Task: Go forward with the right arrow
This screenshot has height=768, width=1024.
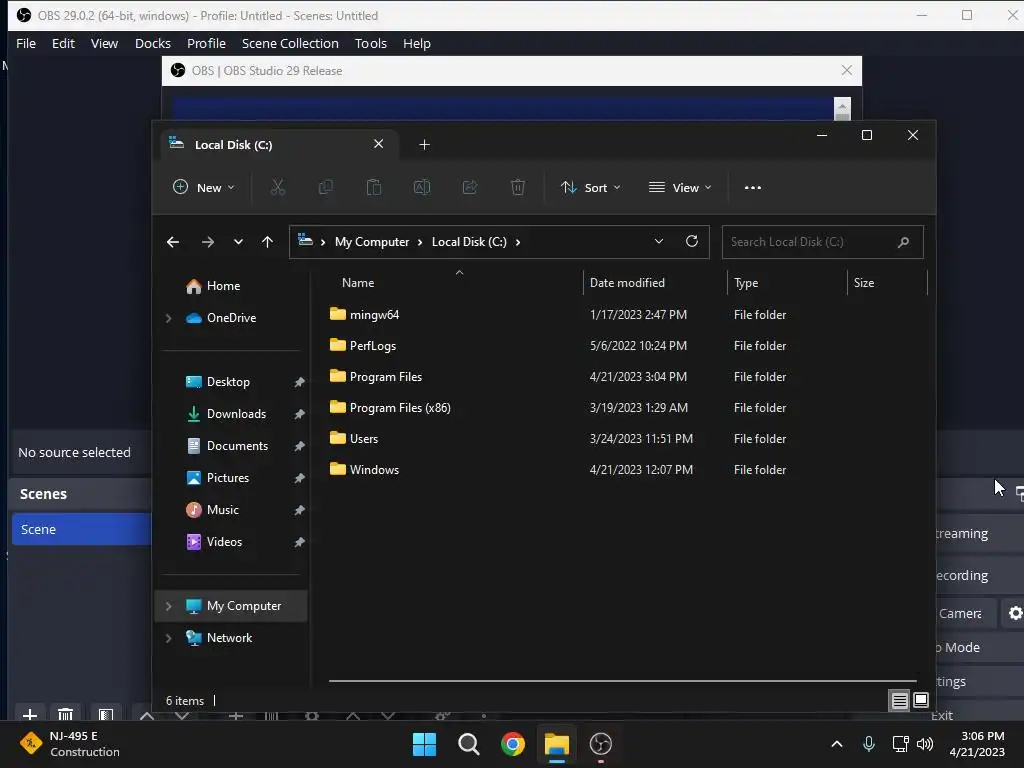Action: click(x=208, y=242)
